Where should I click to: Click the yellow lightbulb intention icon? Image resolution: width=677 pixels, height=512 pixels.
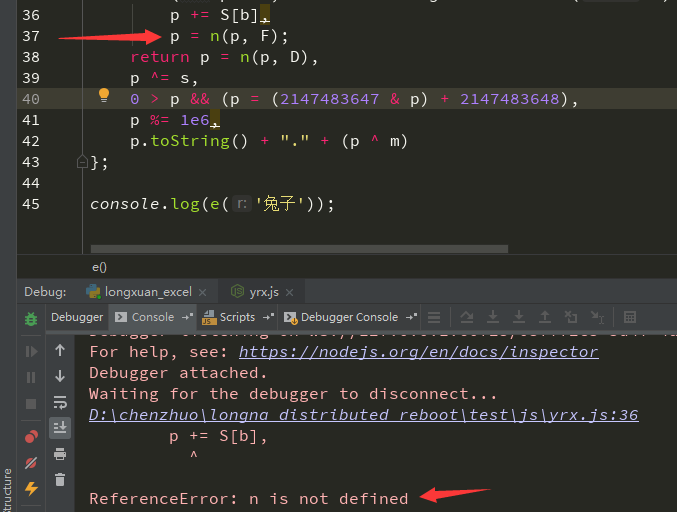[x=103, y=97]
